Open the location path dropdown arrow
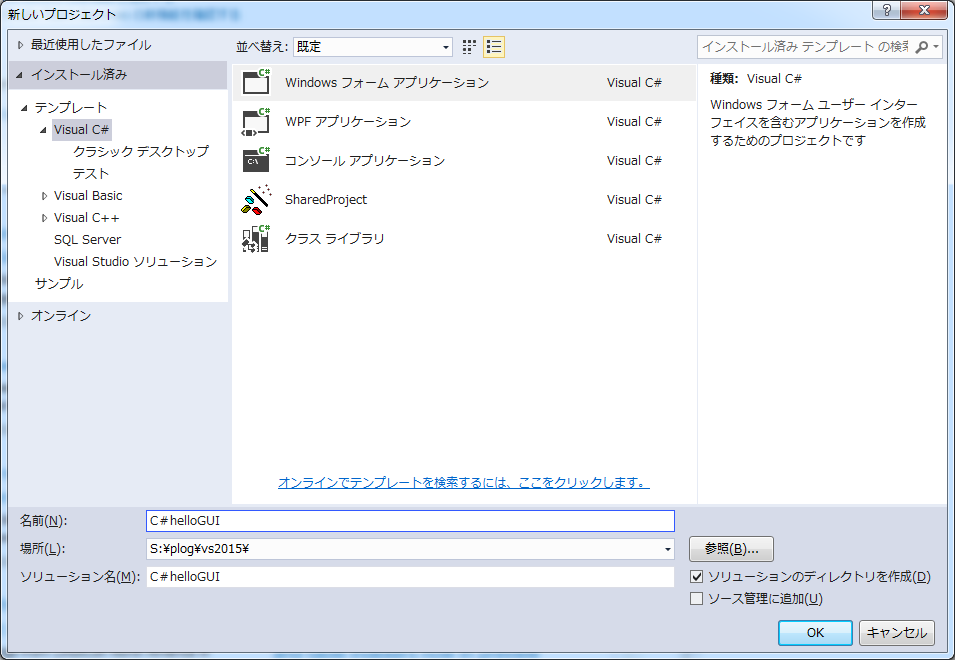The height and width of the screenshot is (660, 955). (668, 549)
